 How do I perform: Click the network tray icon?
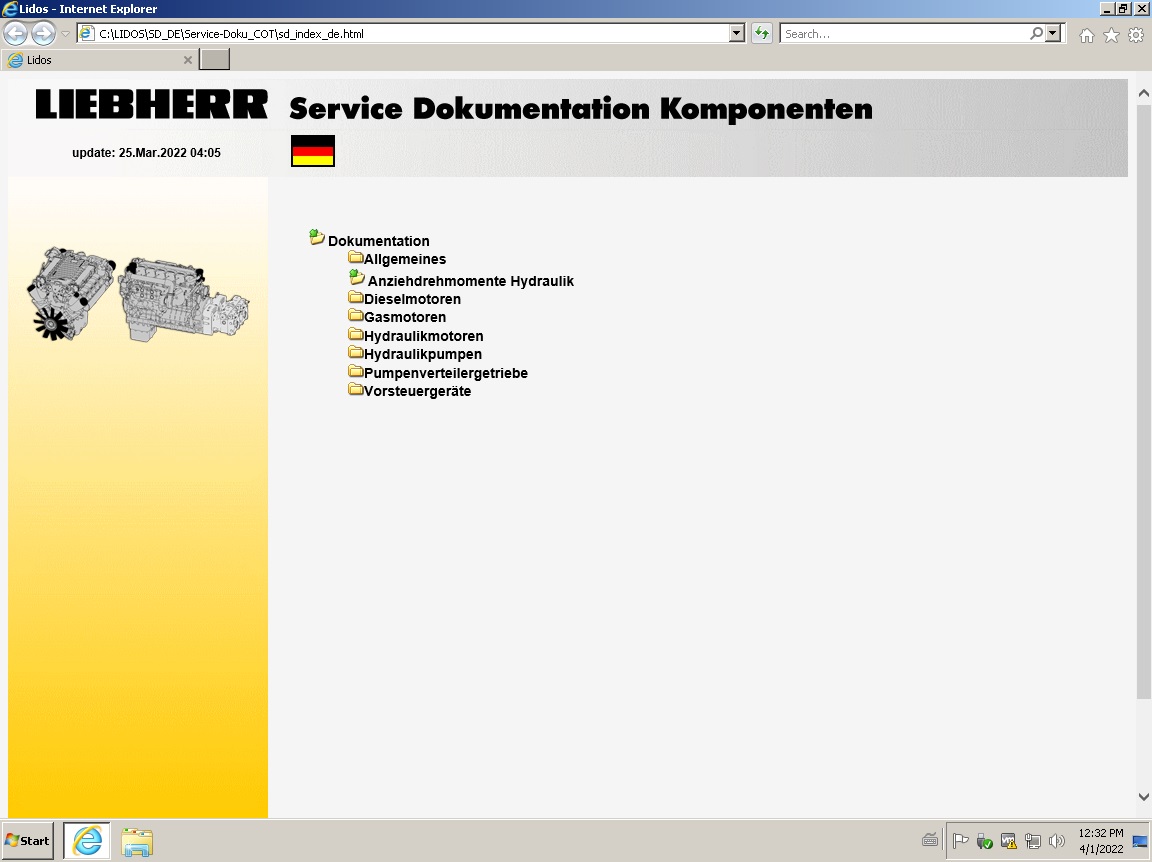[1032, 841]
